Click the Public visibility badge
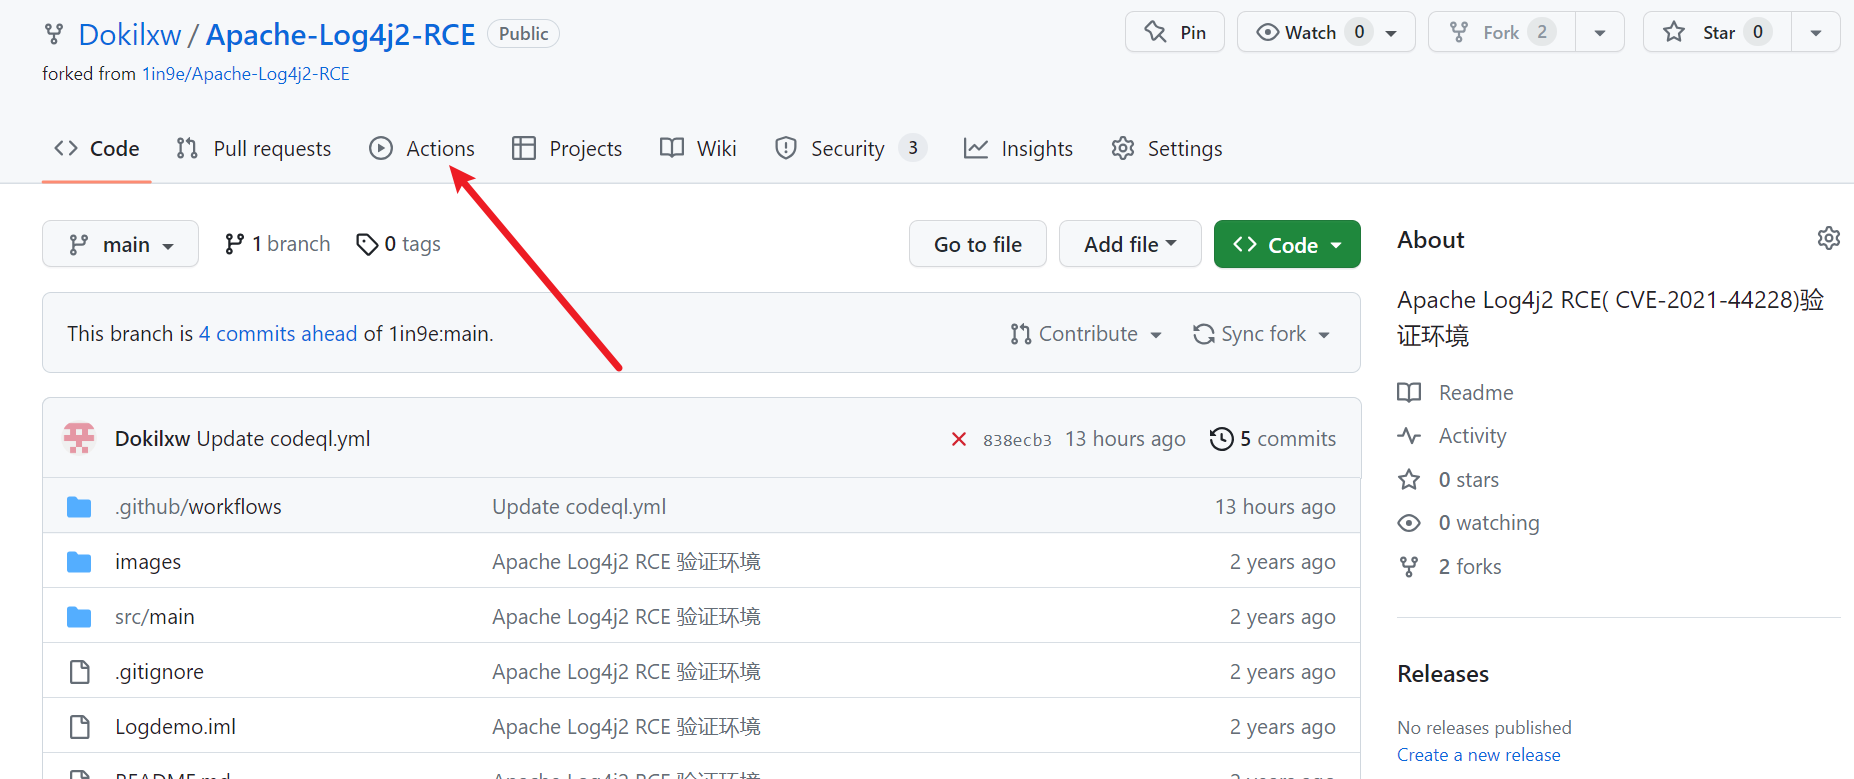 pos(523,34)
